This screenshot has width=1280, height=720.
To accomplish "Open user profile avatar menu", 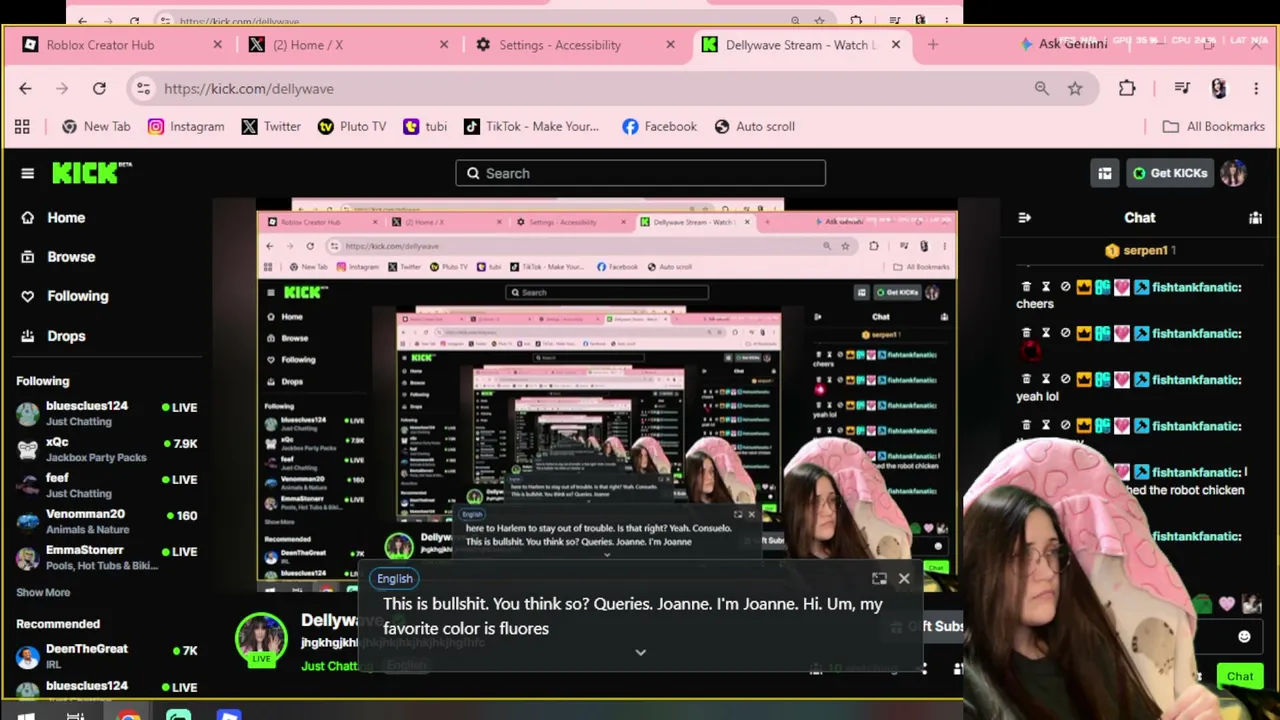I will (x=1233, y=173).
